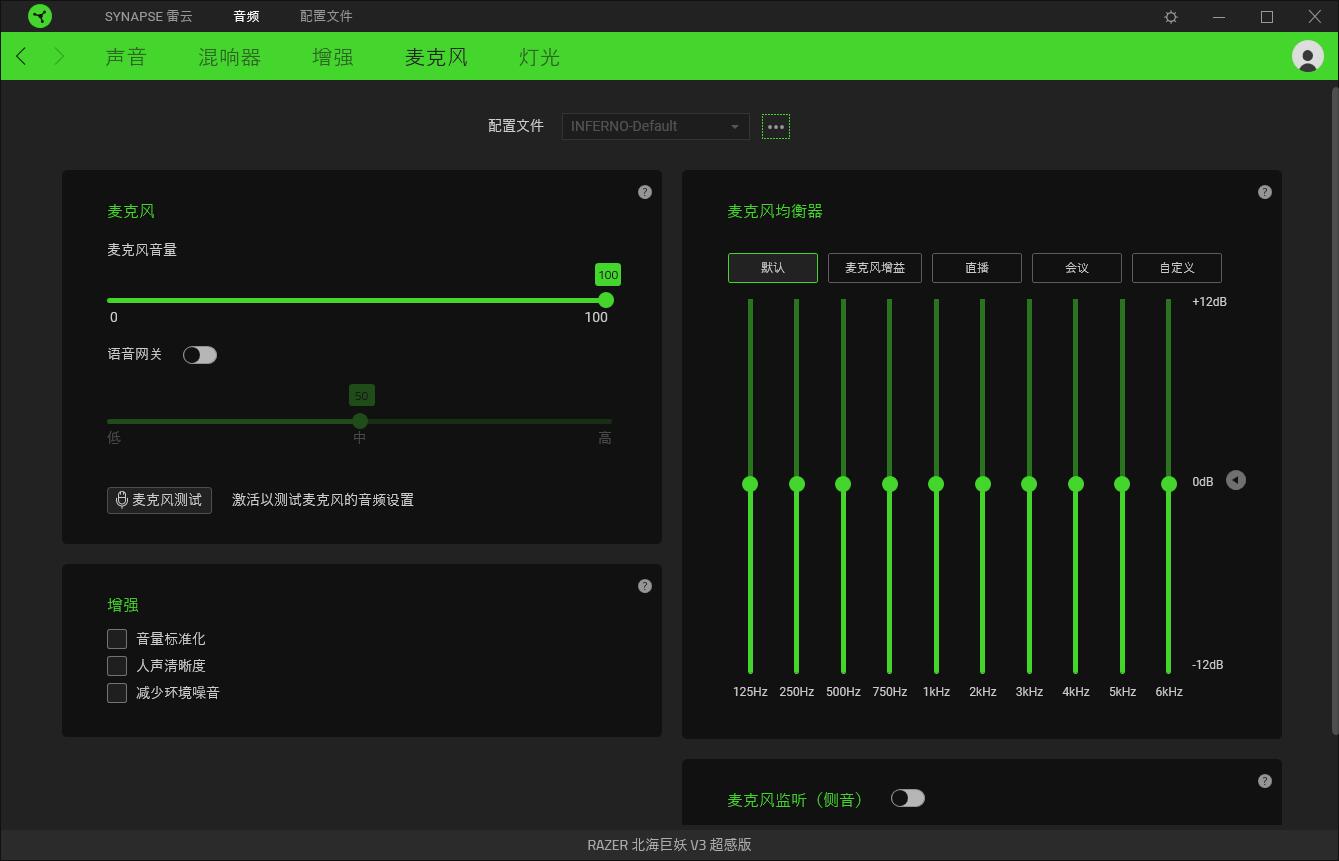Click the 麦克风音量 label

[142, 250]
